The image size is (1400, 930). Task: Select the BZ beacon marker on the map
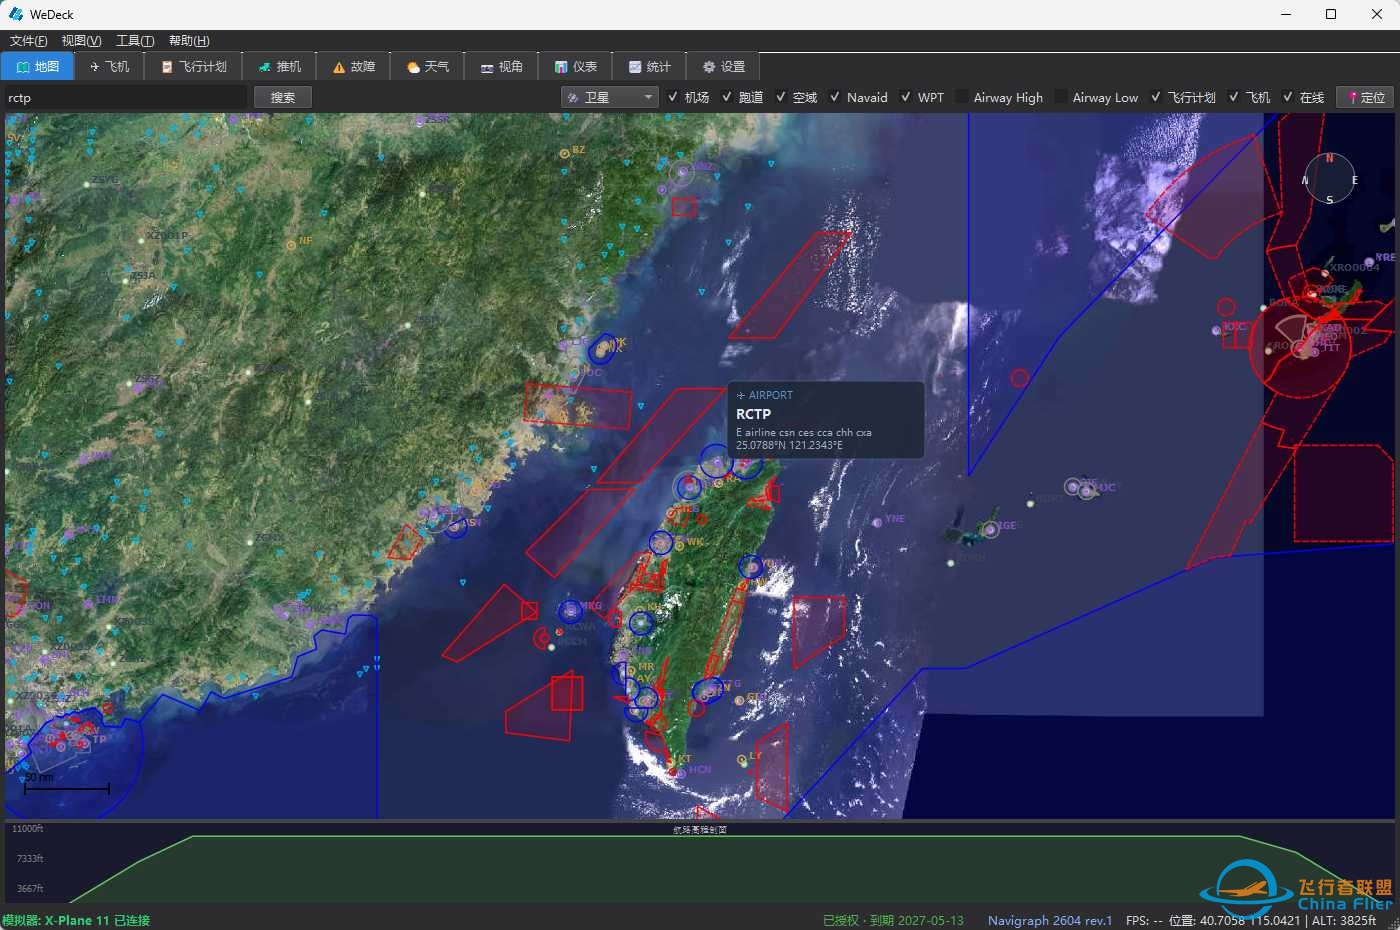pos(565,153)
